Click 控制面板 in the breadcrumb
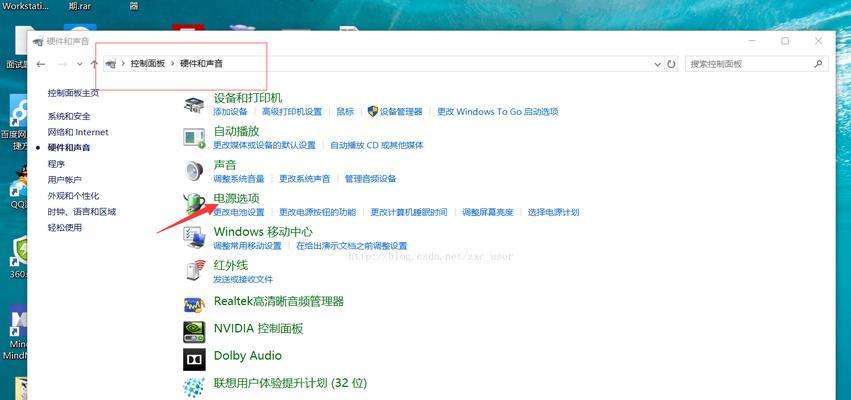The height and width of the screenshot is (400, 851). point(148,64)
